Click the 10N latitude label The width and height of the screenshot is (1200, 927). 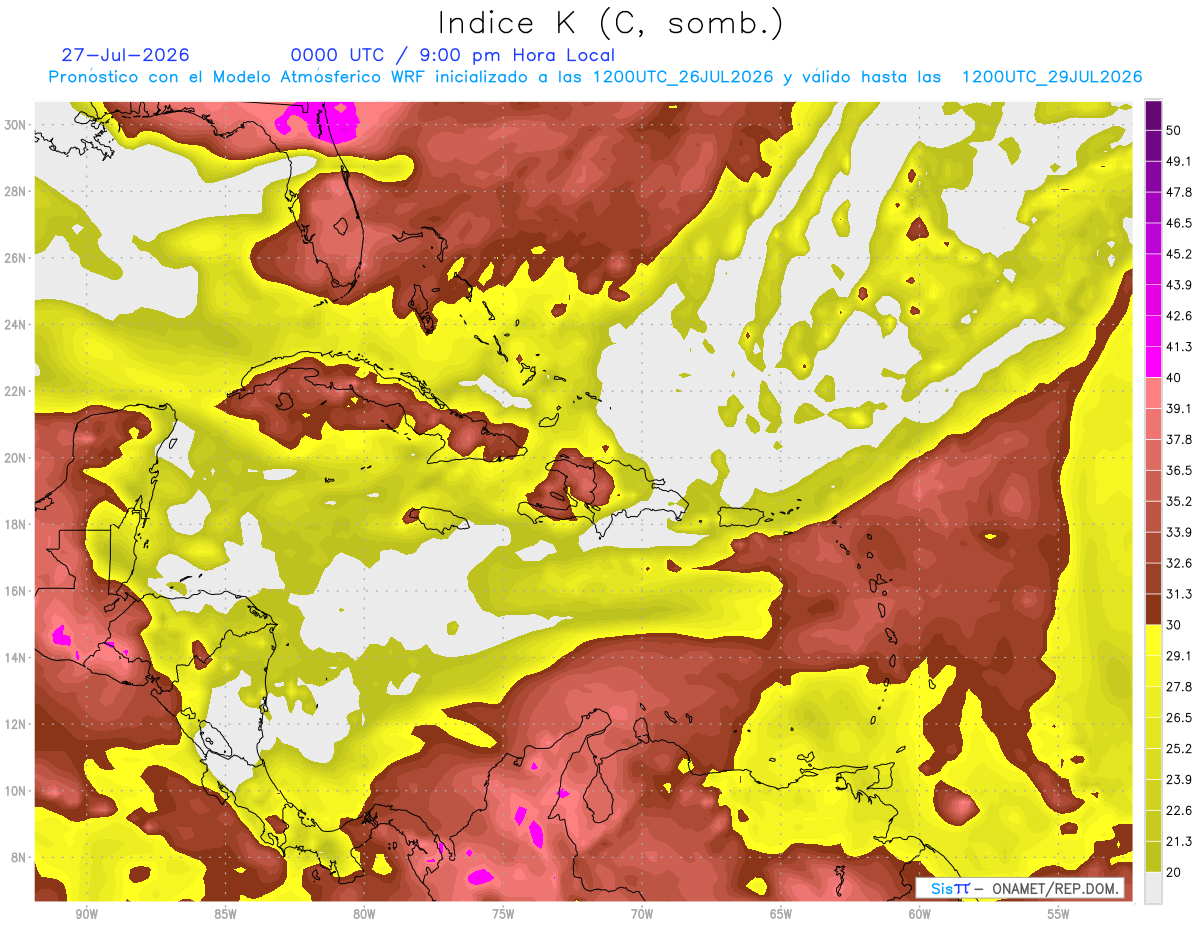tap(16, 791)
